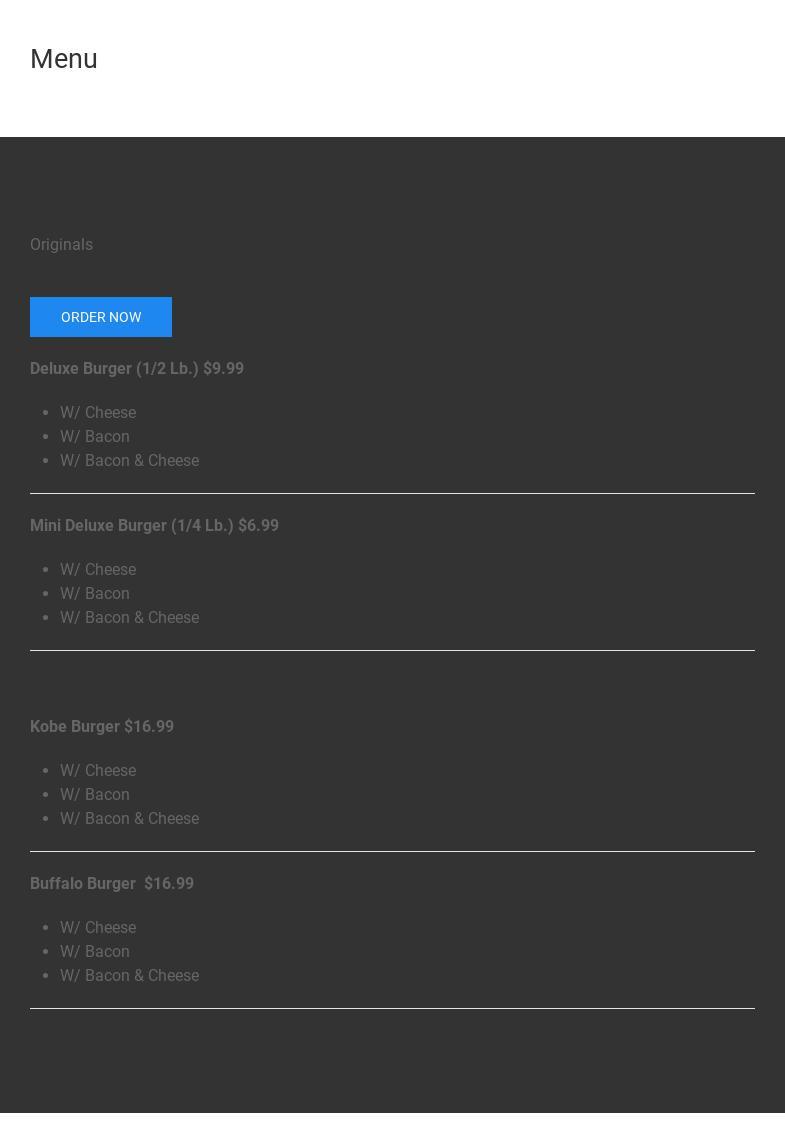Pick W/ Bacon & Cheese under Buffalo Burger
Viewport: 785px width, 1124px height.
click(x=130, y=975)
